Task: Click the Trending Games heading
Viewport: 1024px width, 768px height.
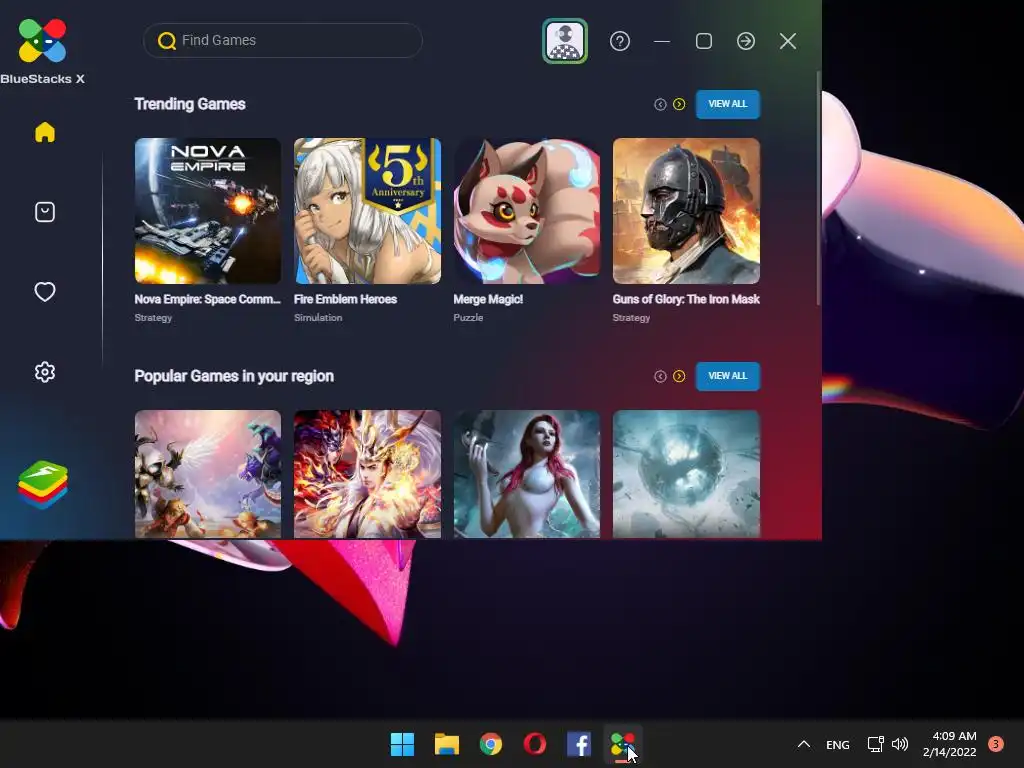Action: click(x=190, y=104)
